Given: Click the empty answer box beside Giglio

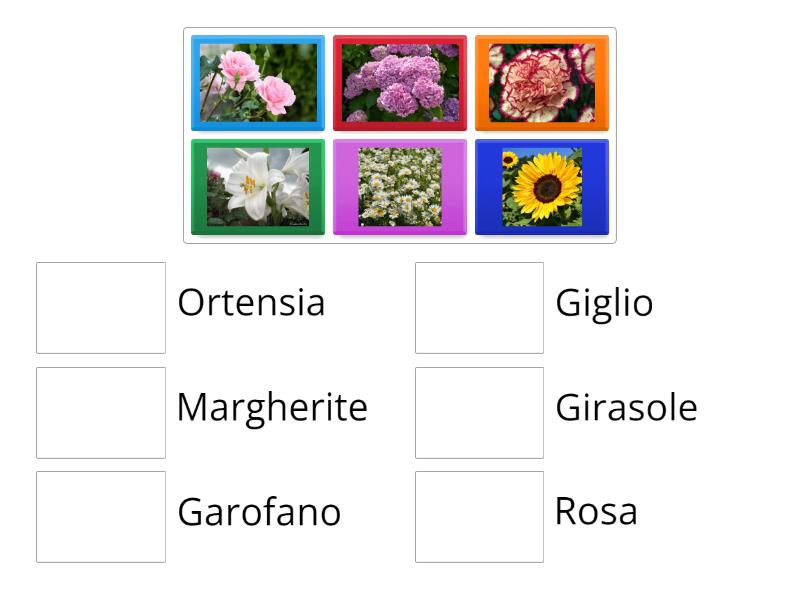Looking at the screenshot, I should coord(479,306).
